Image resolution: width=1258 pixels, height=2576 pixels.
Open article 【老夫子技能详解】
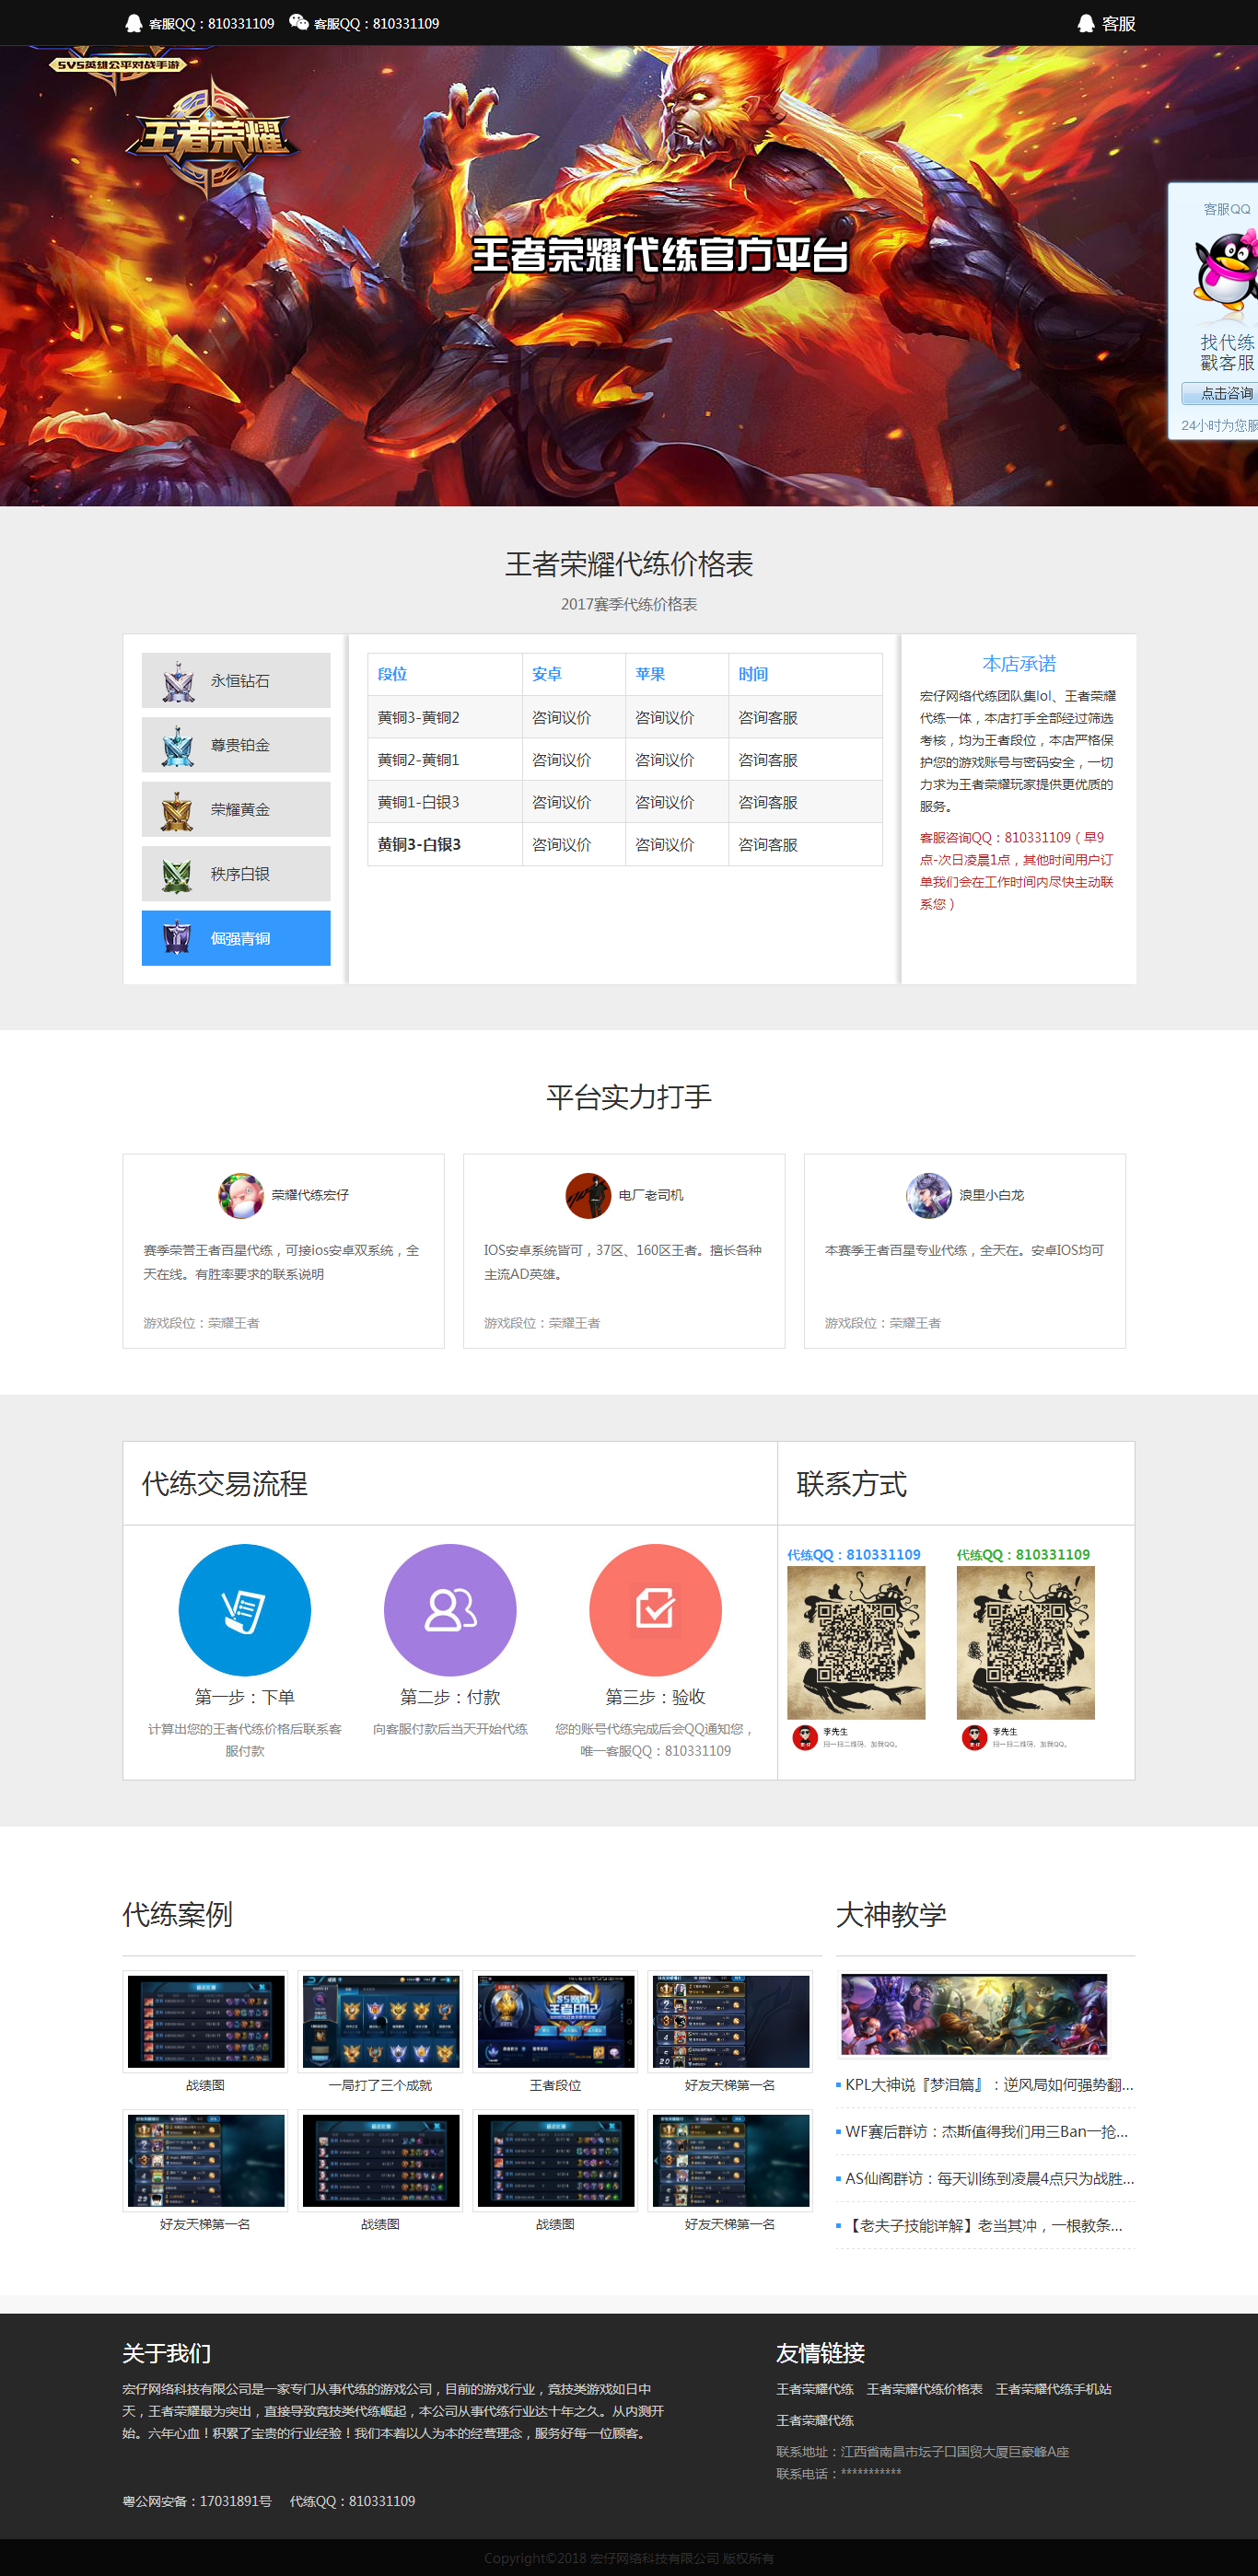[x=984, y=2226]
